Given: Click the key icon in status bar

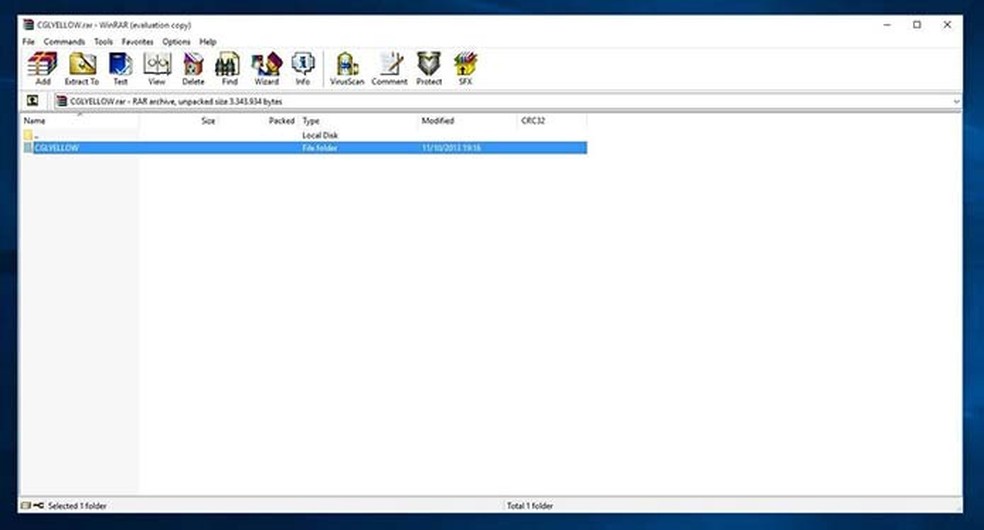Looking at the screenshot, I should click(38, 506).
